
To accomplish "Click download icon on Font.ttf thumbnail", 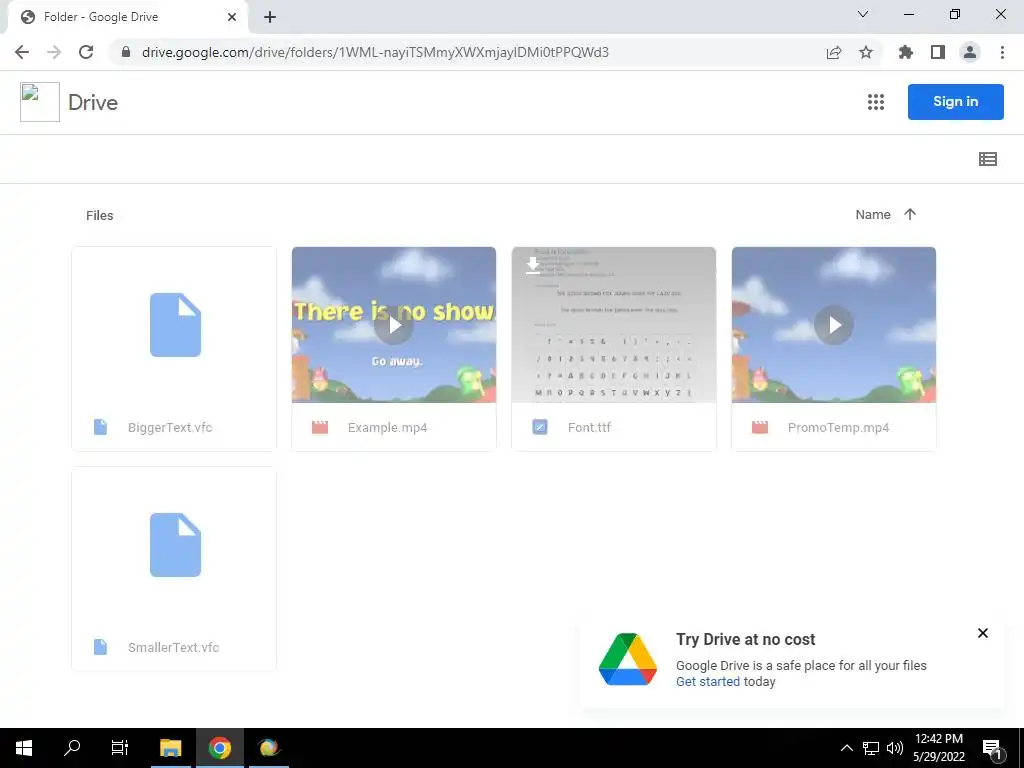I will coord(533,265).
